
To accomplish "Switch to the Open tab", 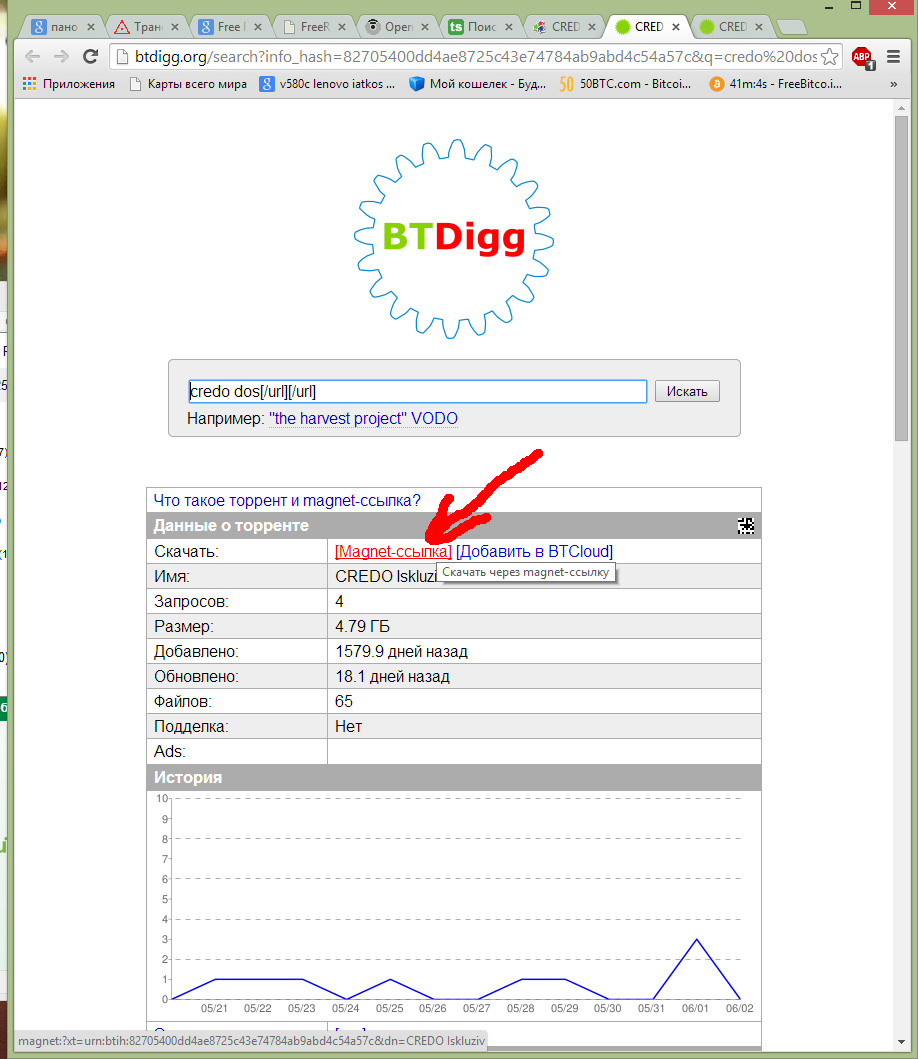I will pyautogui.click(x=398, y=27).
